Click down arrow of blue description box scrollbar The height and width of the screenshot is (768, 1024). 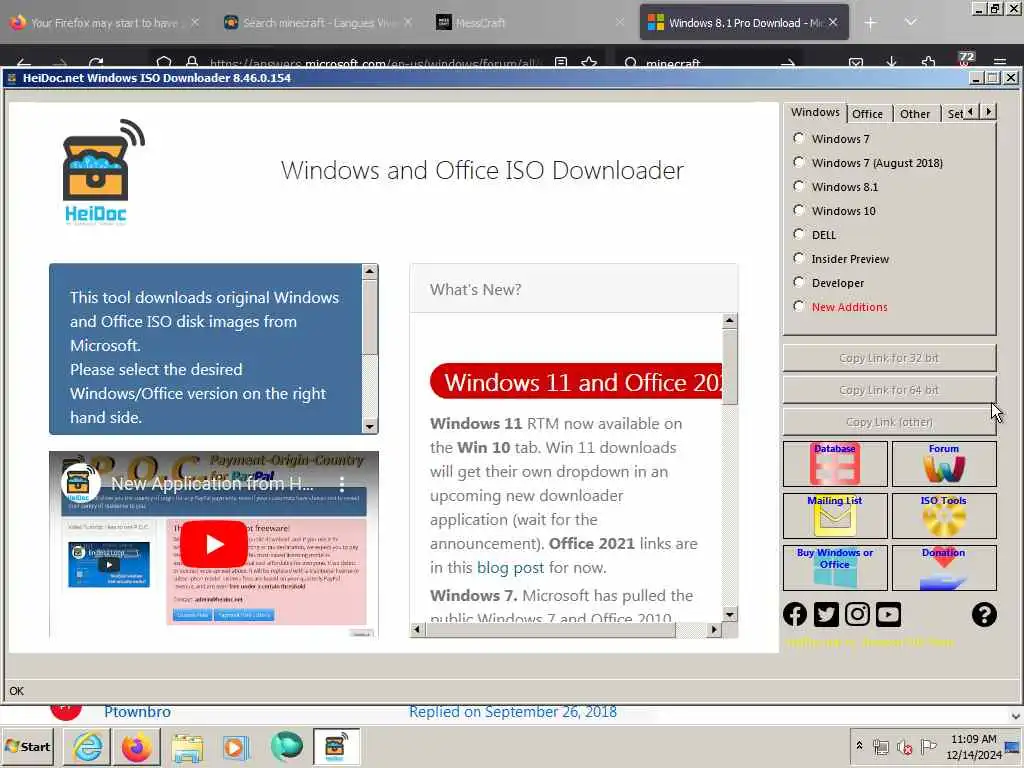pos(370,426)
